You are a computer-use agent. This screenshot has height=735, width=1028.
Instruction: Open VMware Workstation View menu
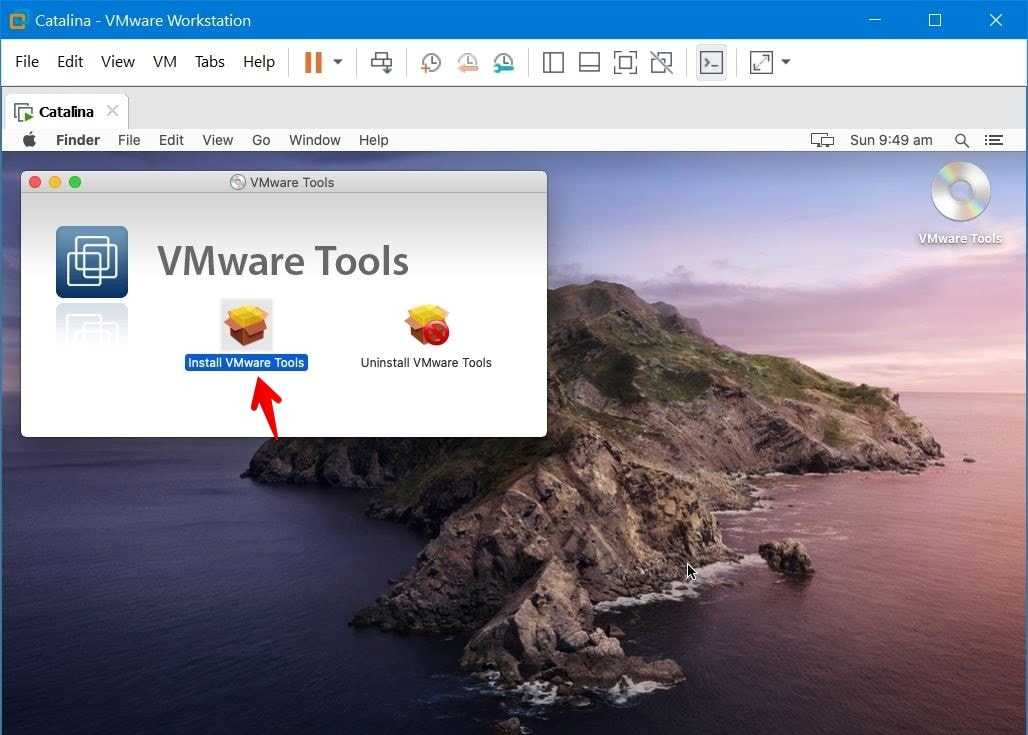118,62
